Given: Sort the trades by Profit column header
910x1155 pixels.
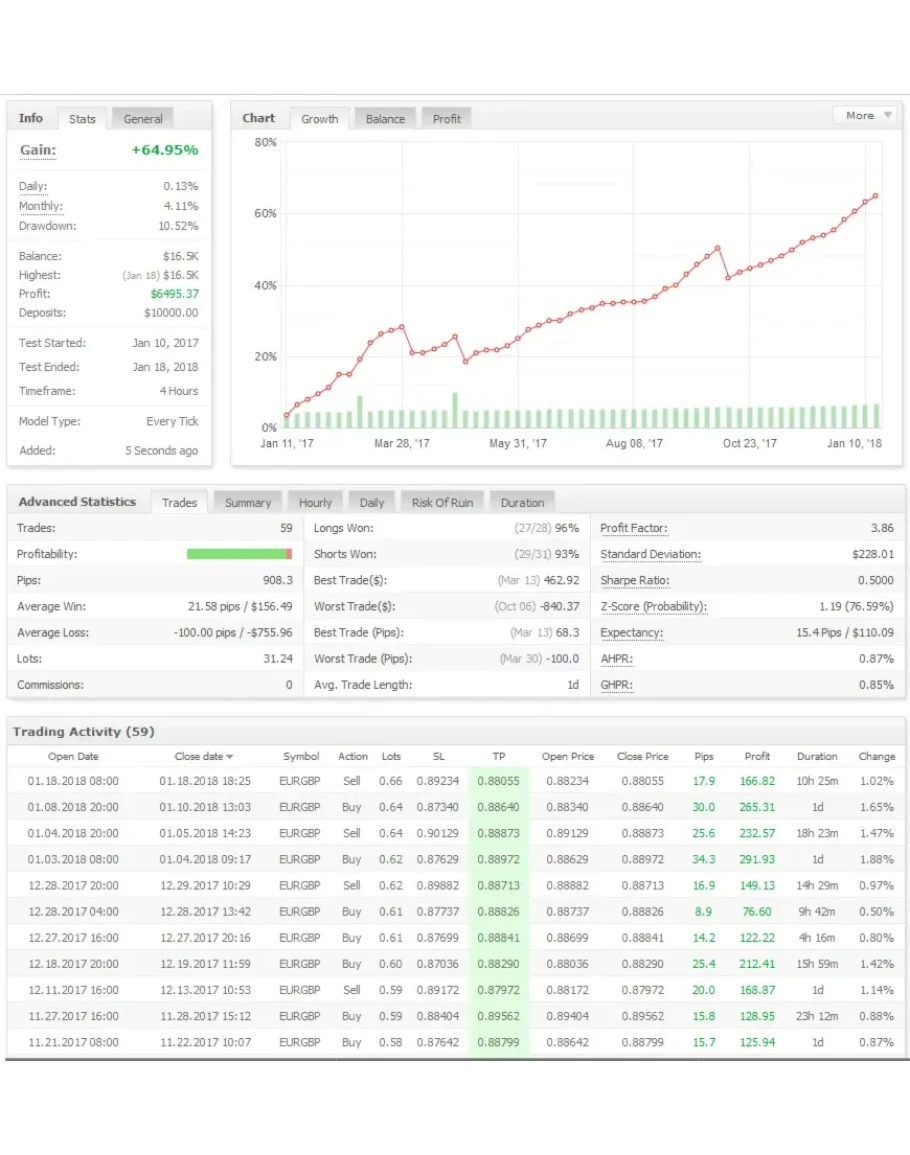Looking at the screenshot, I should coord(757,757).
